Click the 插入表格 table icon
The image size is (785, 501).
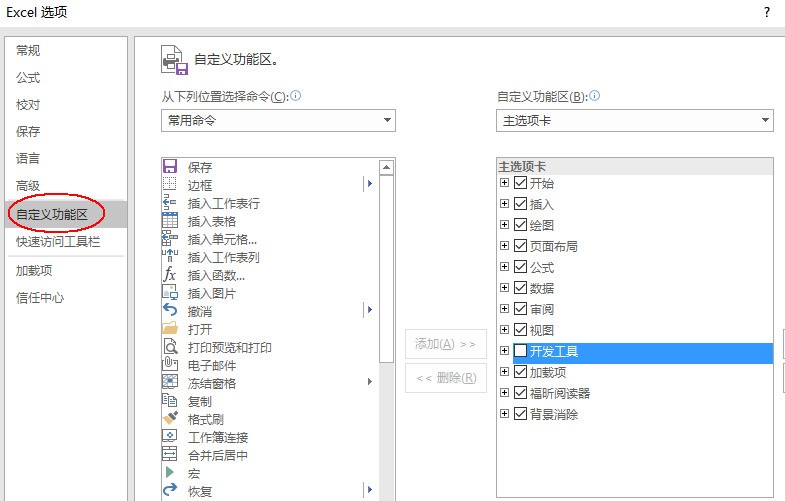(x=170, y=220)
